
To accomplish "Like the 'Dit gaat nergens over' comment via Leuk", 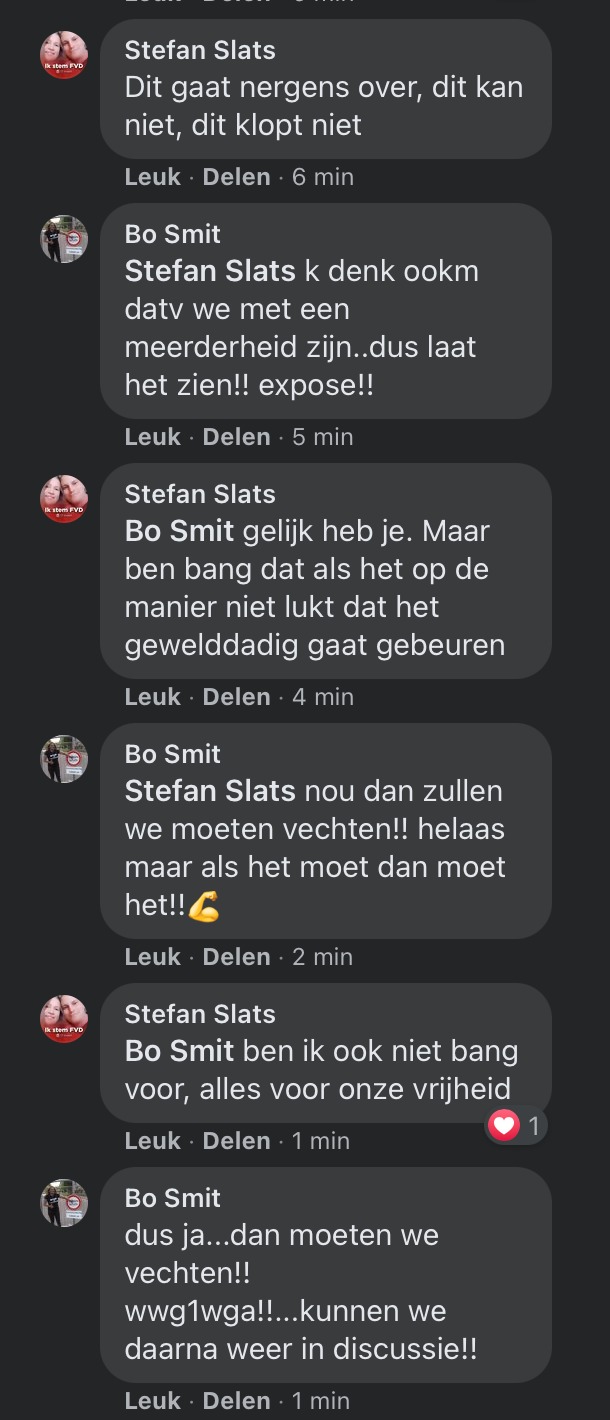I will 153,177.
